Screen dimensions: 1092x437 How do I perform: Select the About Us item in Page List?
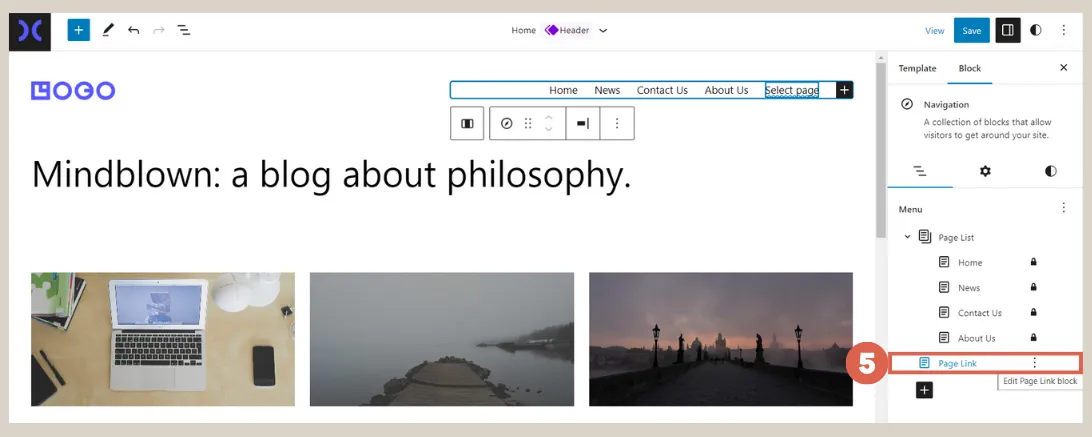click(x=976, y=338)
